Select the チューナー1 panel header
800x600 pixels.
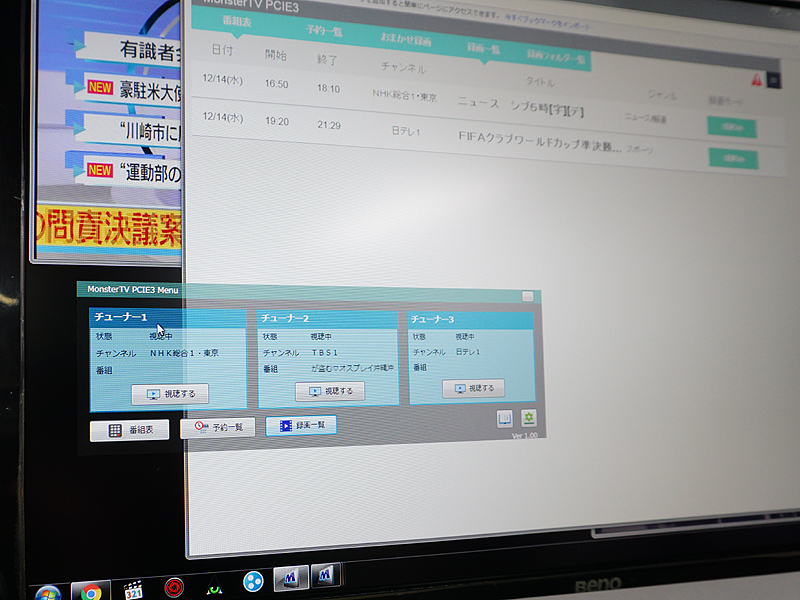point(168,317)
